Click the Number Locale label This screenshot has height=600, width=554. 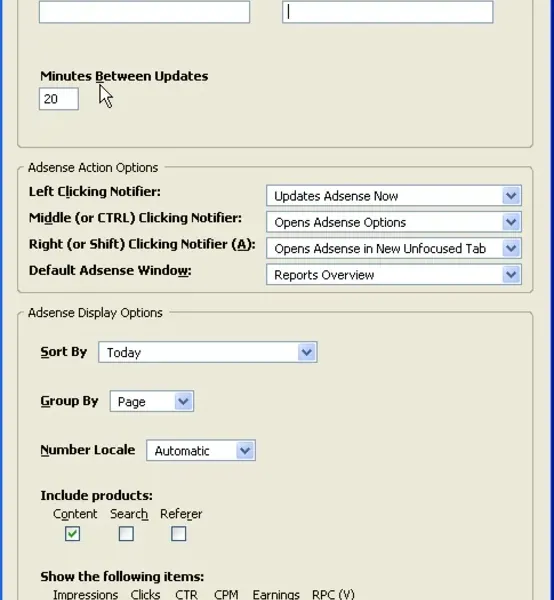(88, 450)
